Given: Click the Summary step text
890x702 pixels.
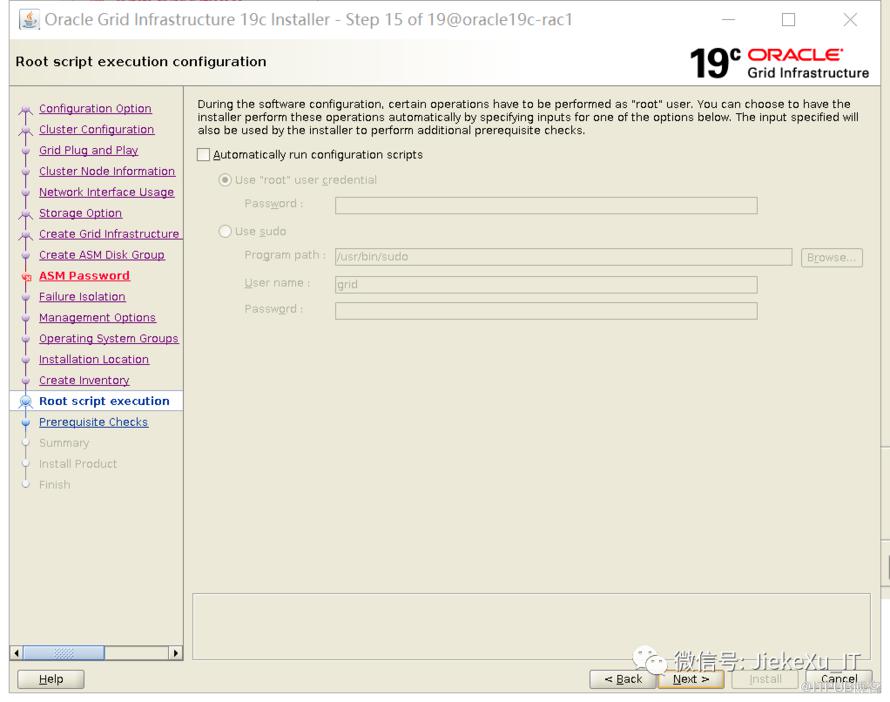Looking at the screenshot, I should click(x=64, y=443).
